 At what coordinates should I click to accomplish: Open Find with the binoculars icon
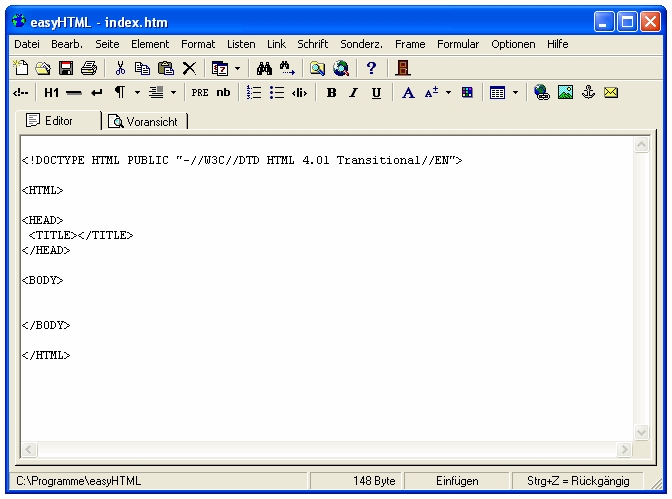[x=265, y=68]
